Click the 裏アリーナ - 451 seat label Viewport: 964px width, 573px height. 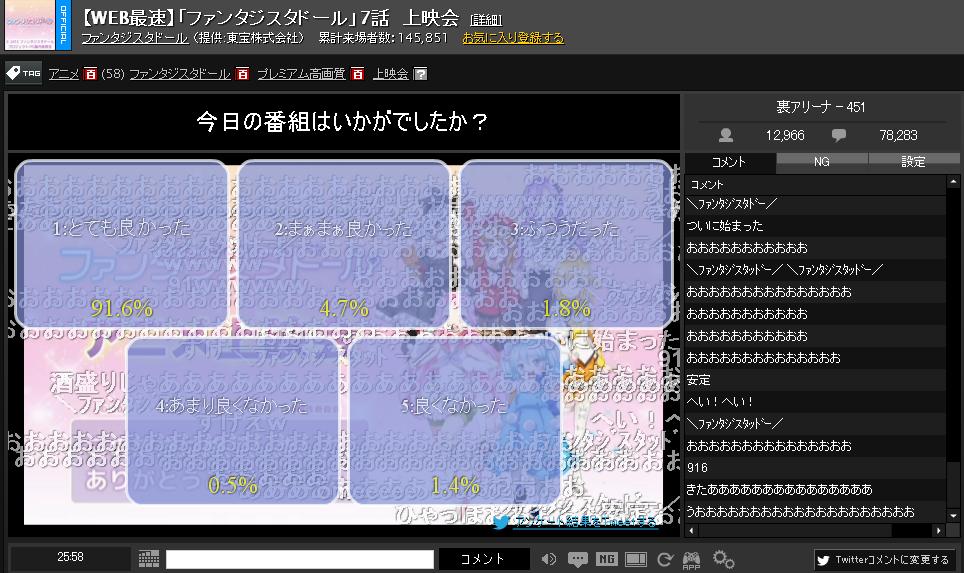click(821, 107)
